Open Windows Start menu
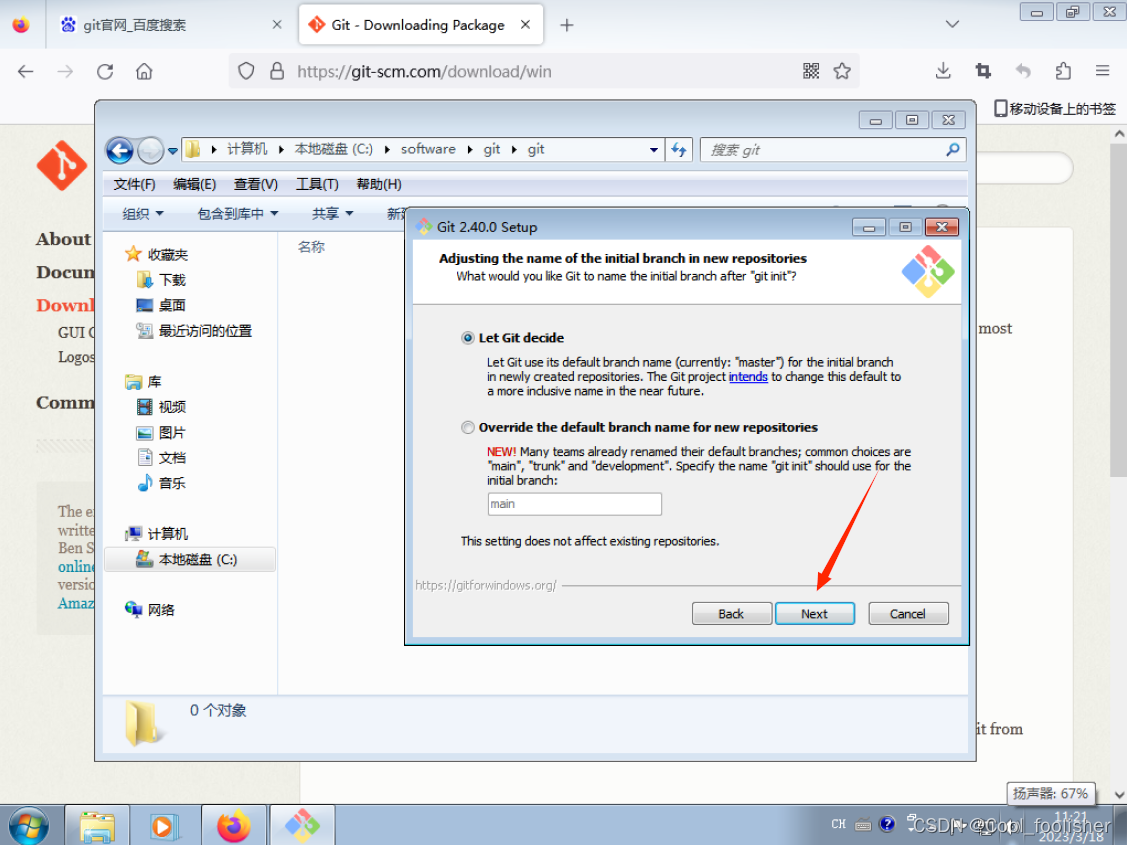This screenshot has width=1127, height=845. 29,826
